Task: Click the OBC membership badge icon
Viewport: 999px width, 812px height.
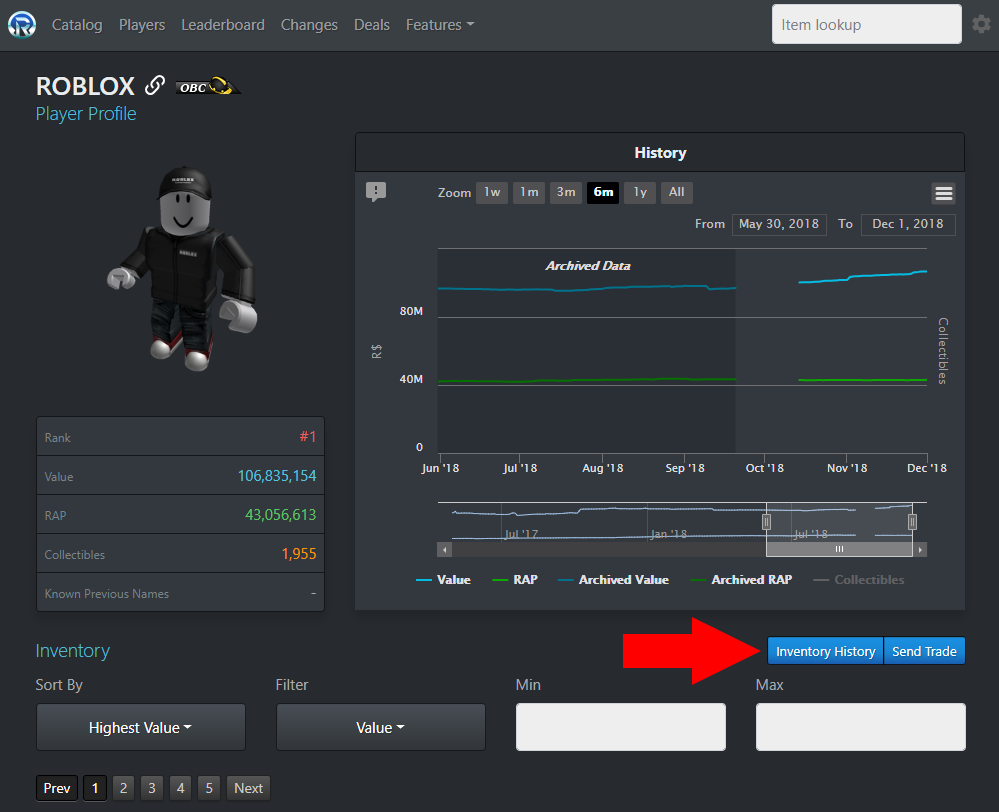Action: click(x=208, y=86)
